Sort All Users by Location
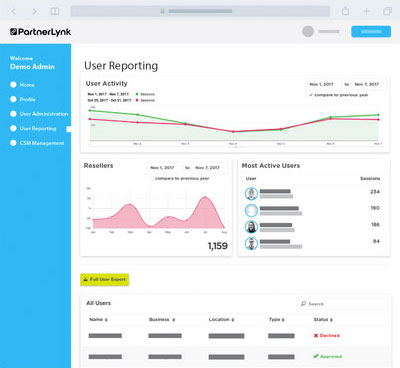The height and width of the screenshot is (368, 400). pyautogui.click(x=221, y=319)
